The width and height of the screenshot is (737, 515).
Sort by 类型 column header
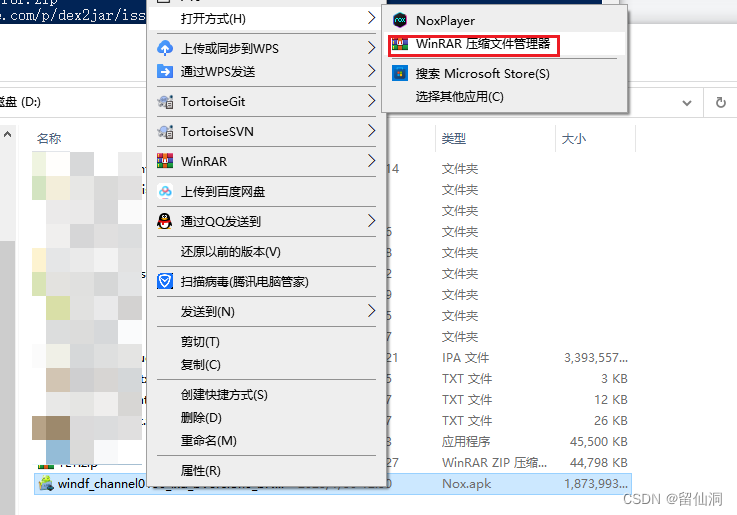[x=454, y=139]
